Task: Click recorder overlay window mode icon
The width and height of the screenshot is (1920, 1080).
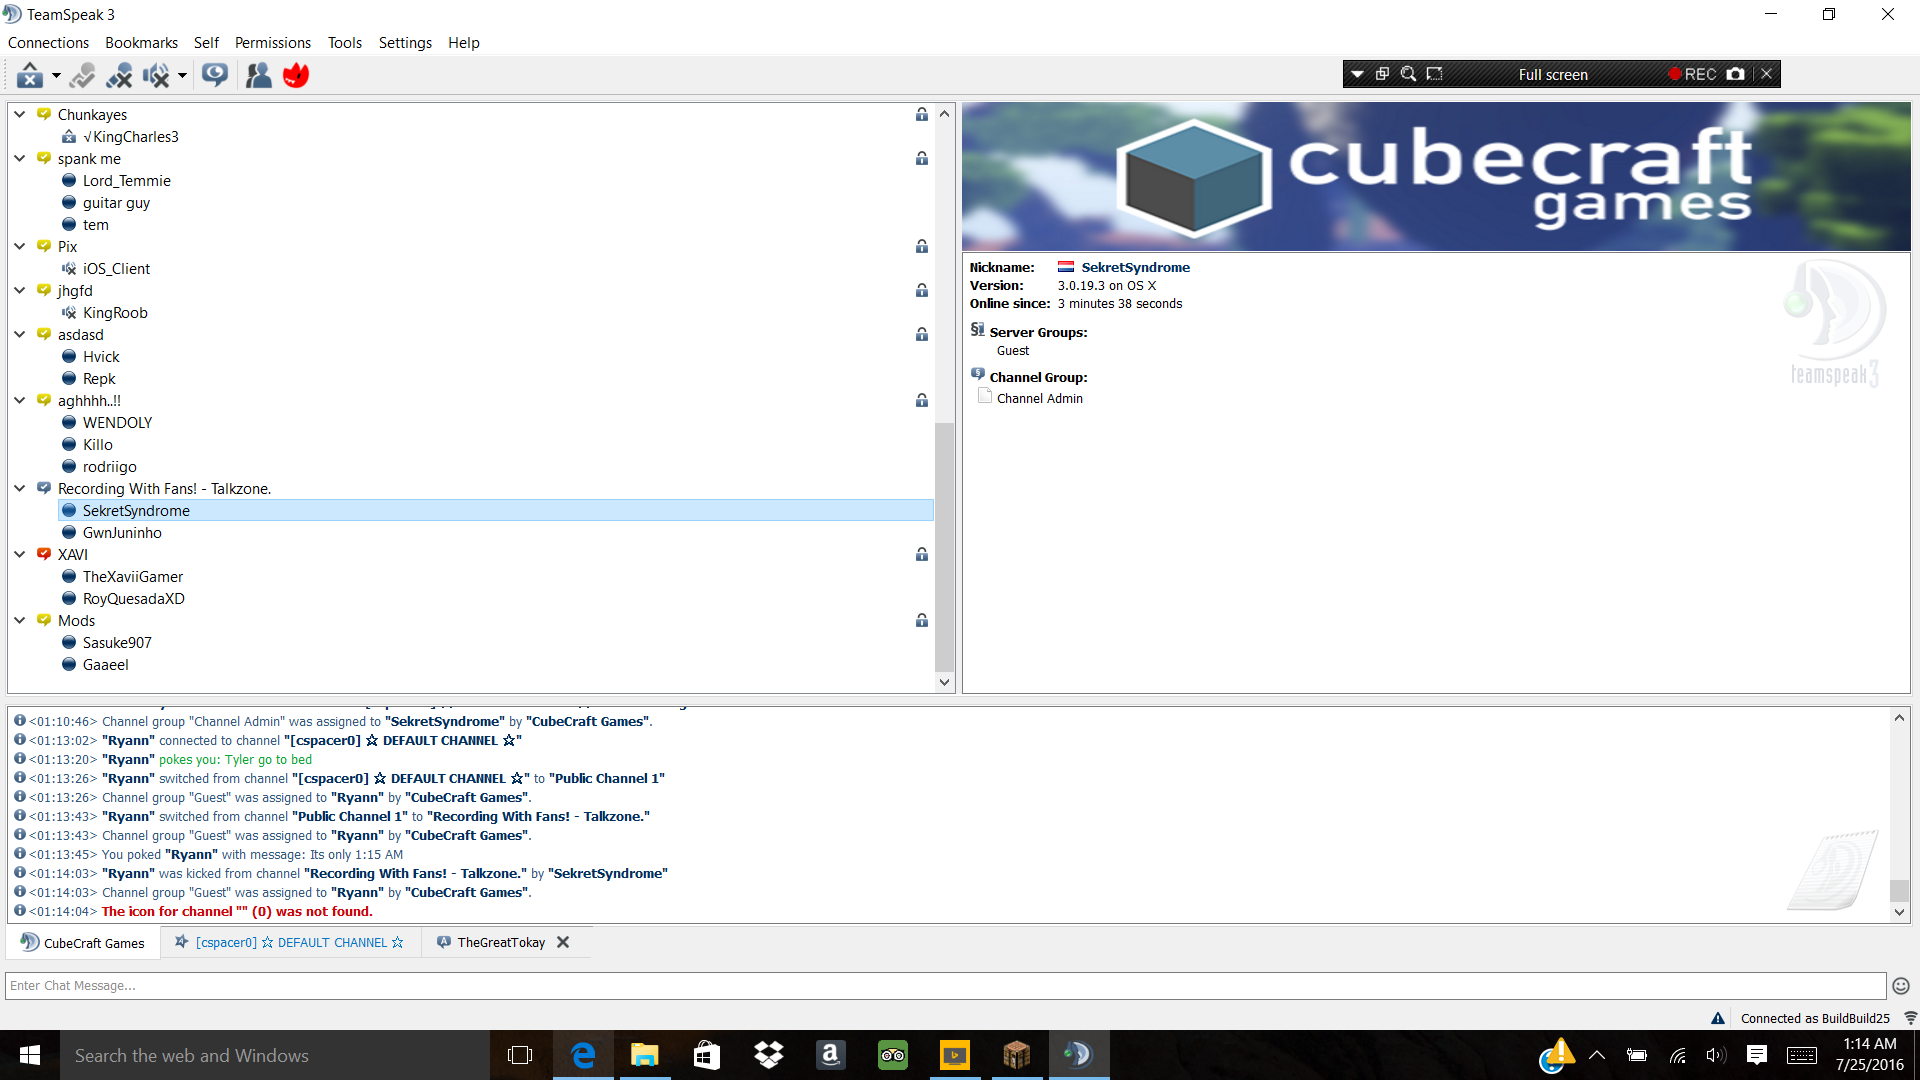Action: [1382, 74]
